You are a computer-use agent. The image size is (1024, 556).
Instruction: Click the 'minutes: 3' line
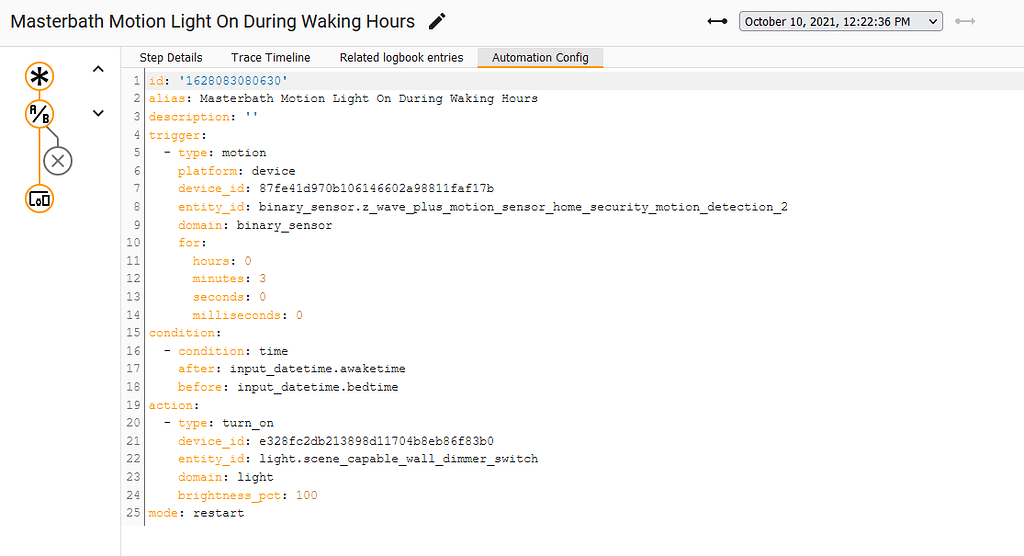[x=229, y=279]
